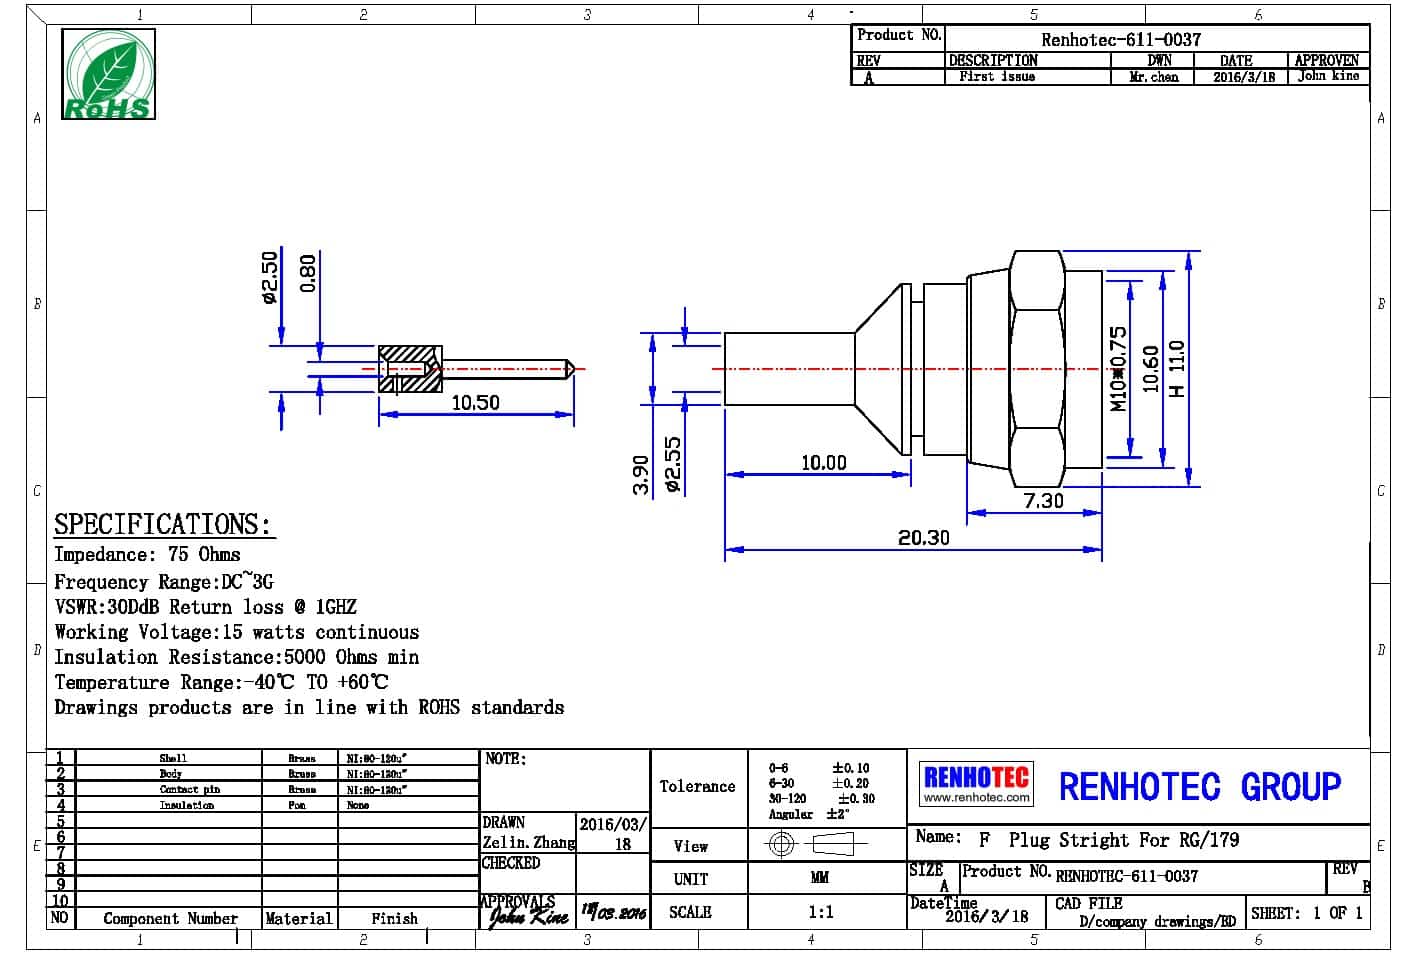Click the John Kine approval signature
The width and height of the screenshot is (1417, 954).
tap(528, 914)
